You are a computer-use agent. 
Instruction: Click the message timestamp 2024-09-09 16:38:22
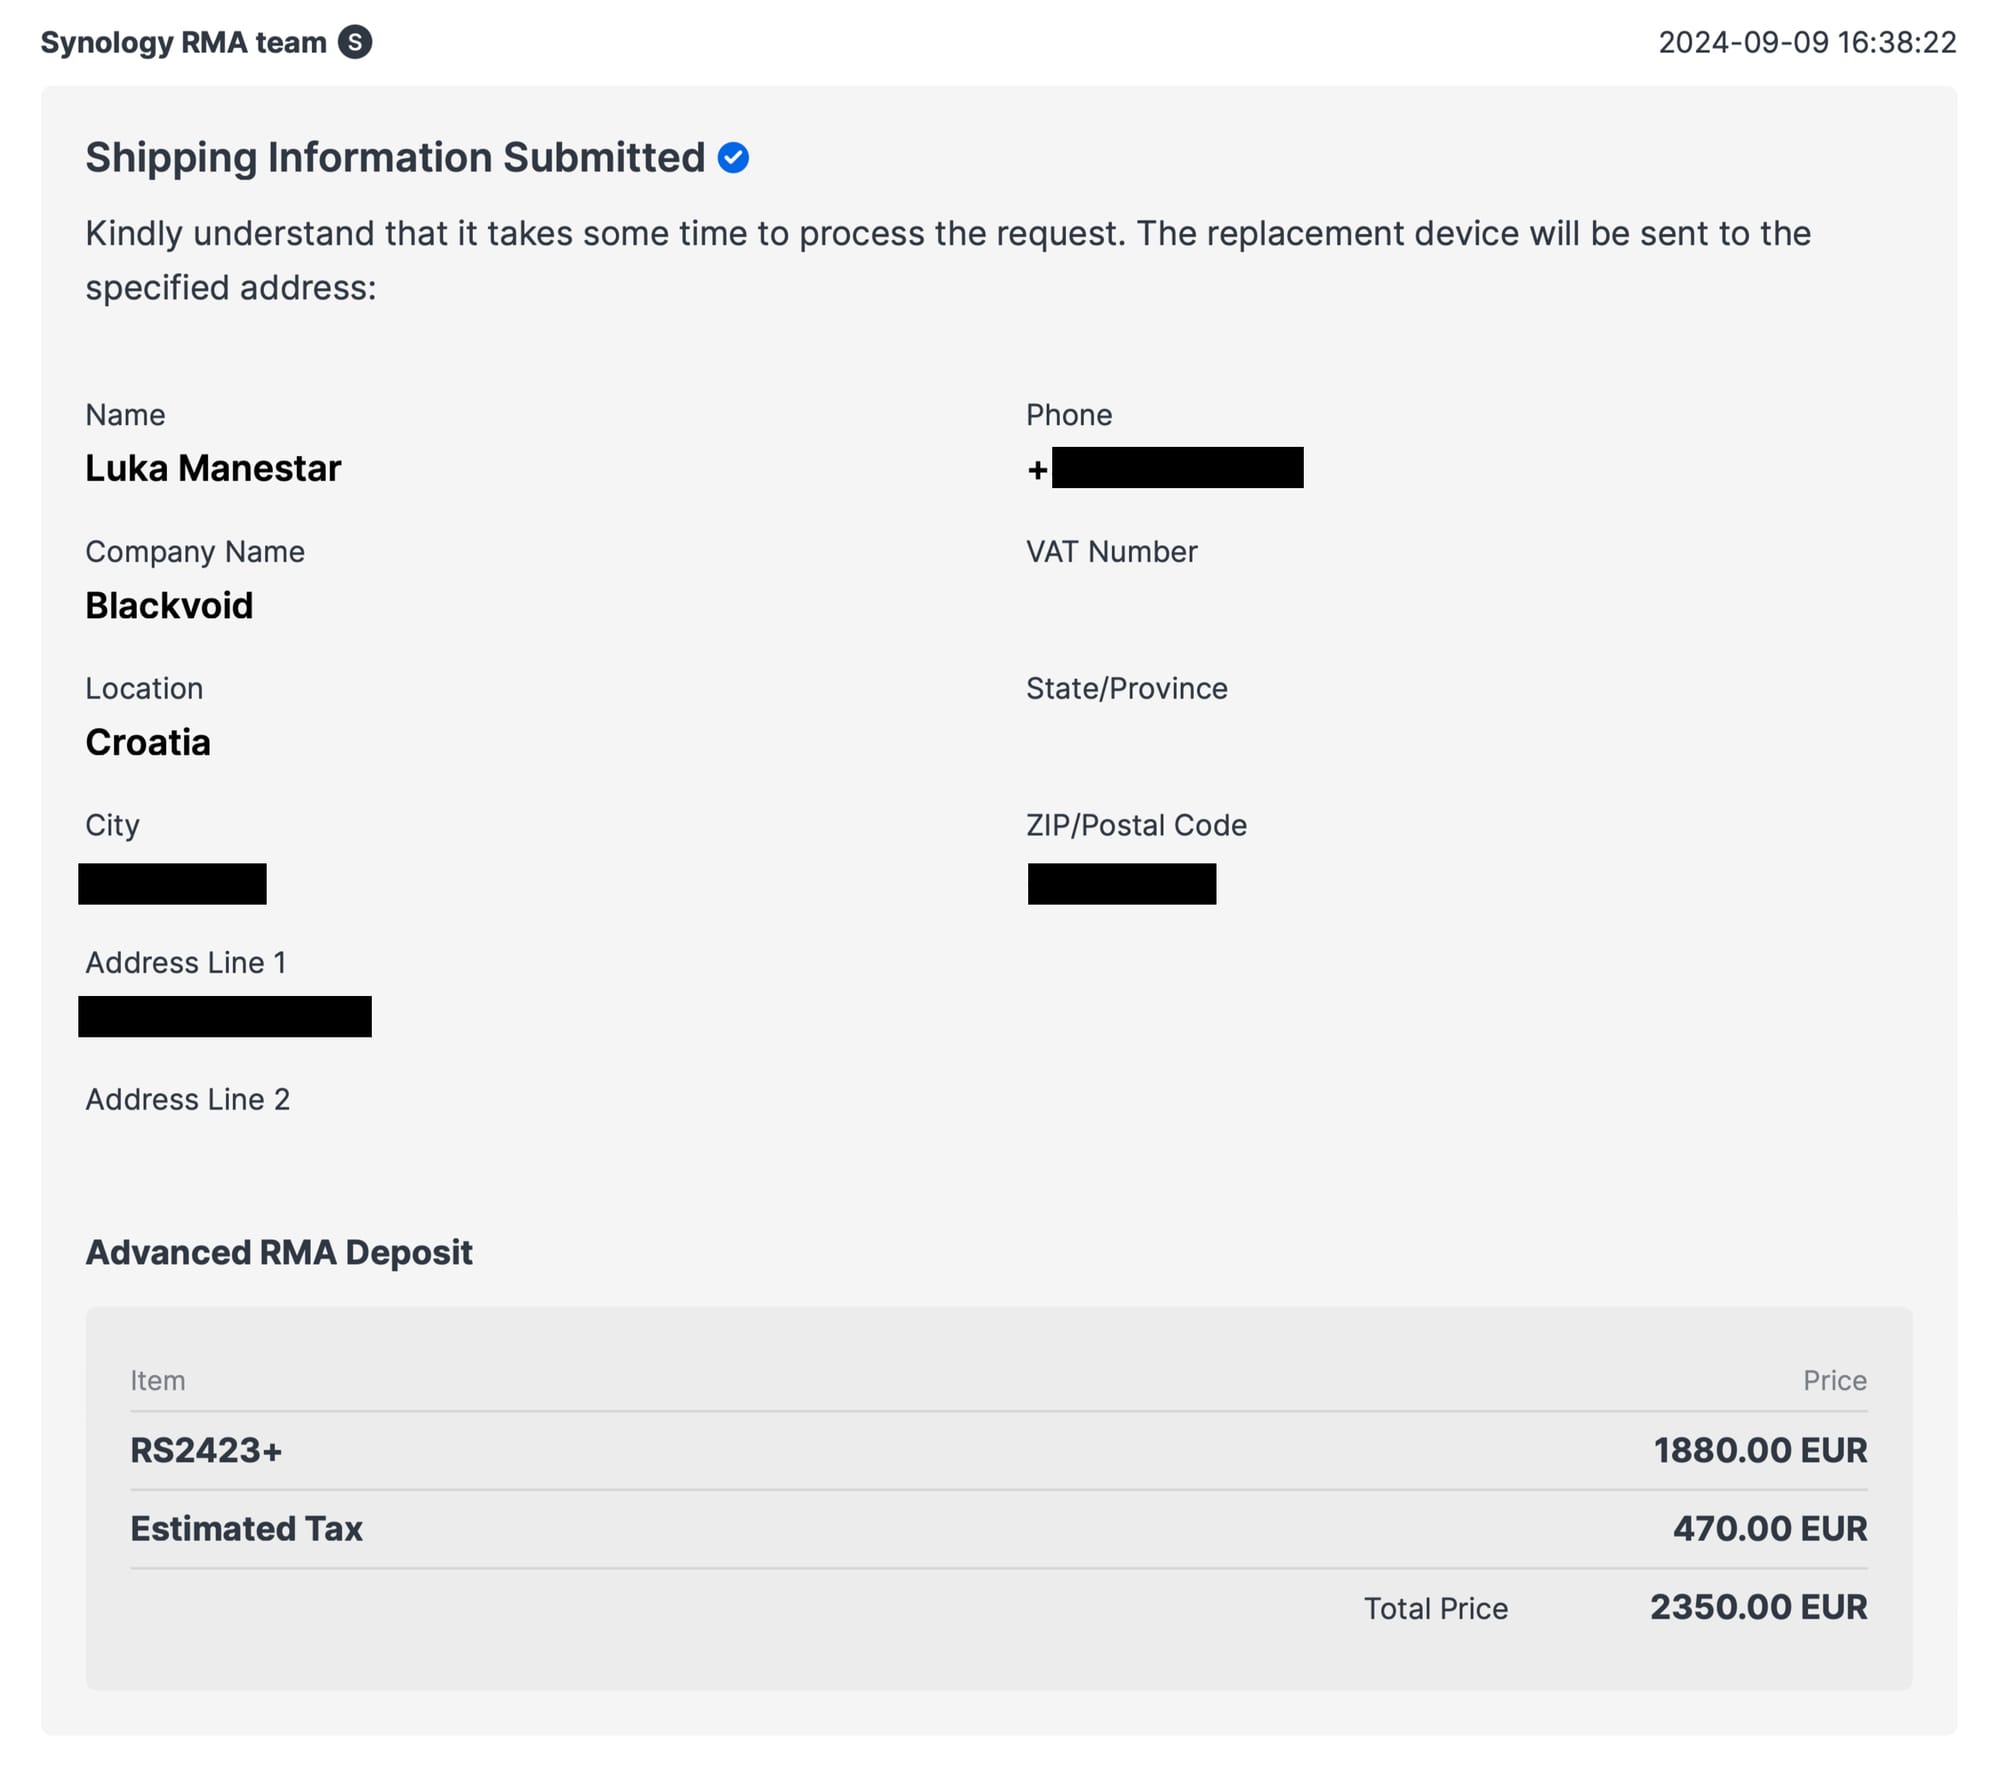pyautogui.click(x=1807, y=42)
